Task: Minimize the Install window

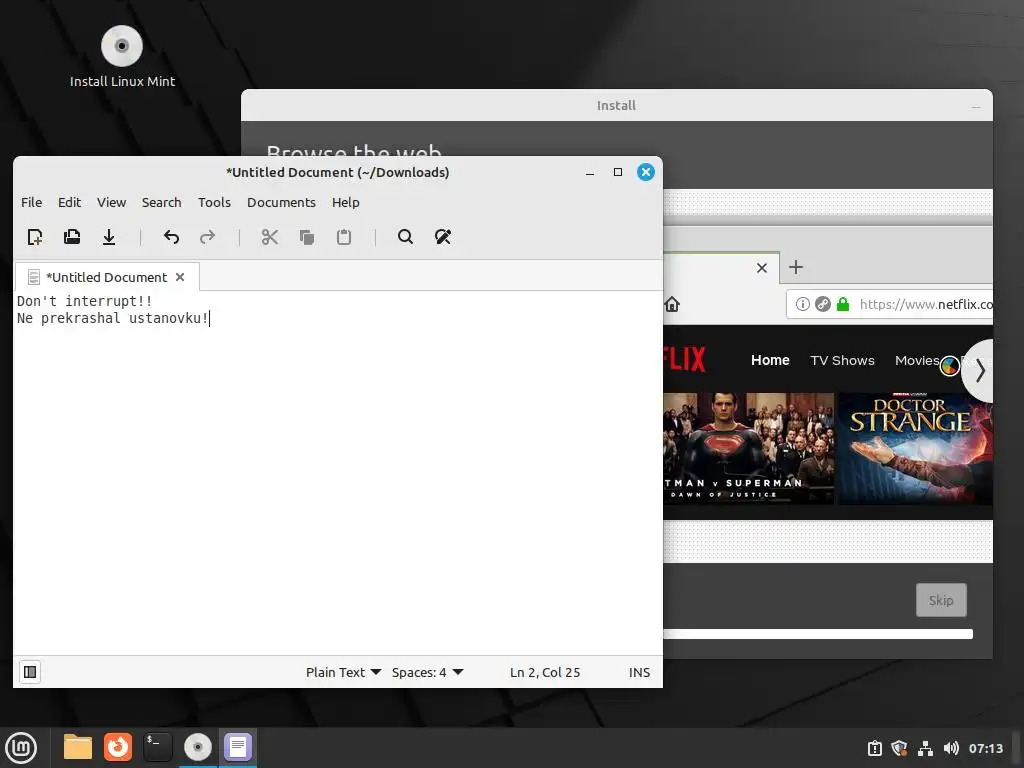Action: coord(976,106)
